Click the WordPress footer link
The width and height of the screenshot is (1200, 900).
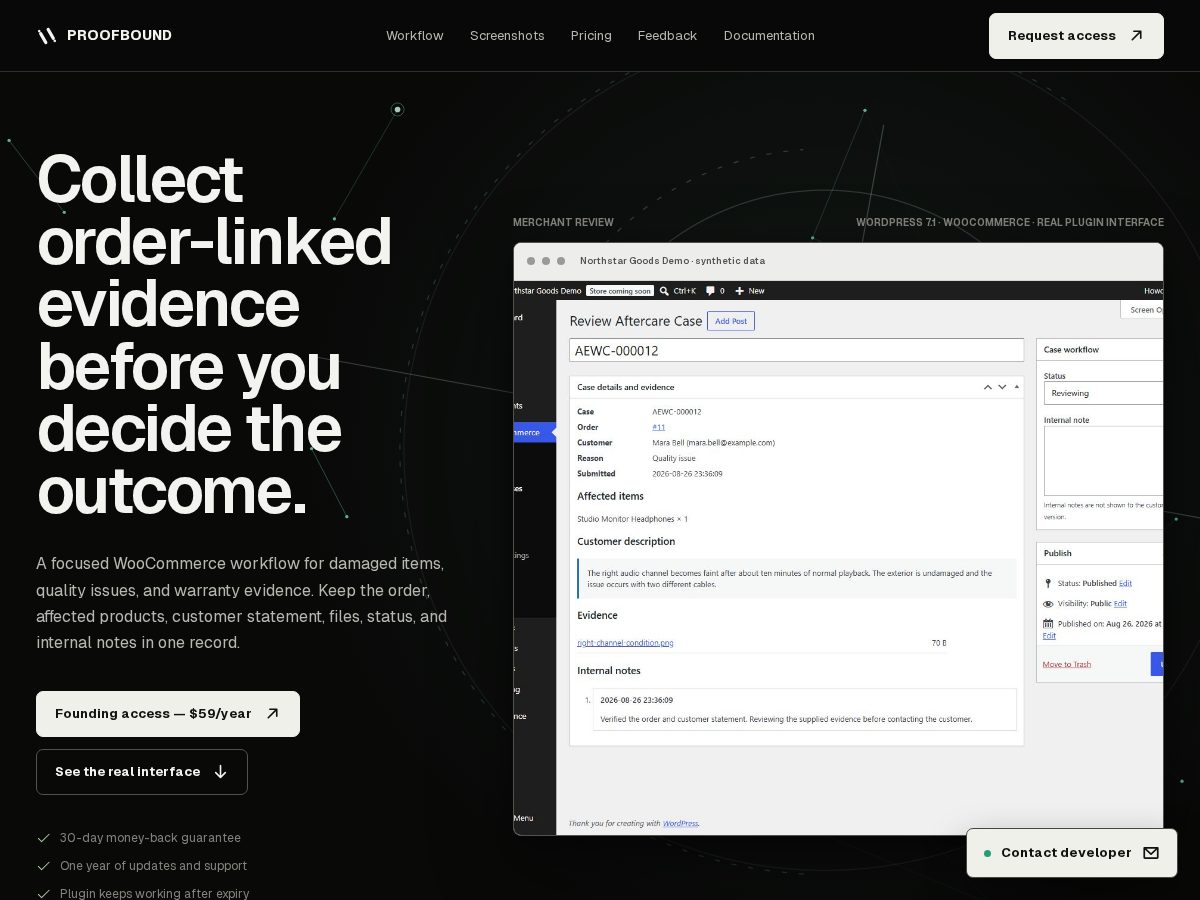(680, 823)
